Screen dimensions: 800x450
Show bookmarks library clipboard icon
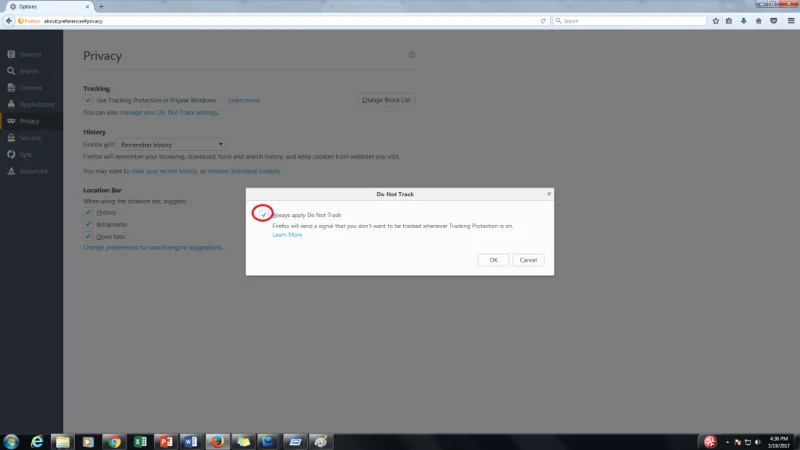tap(727, 20)
